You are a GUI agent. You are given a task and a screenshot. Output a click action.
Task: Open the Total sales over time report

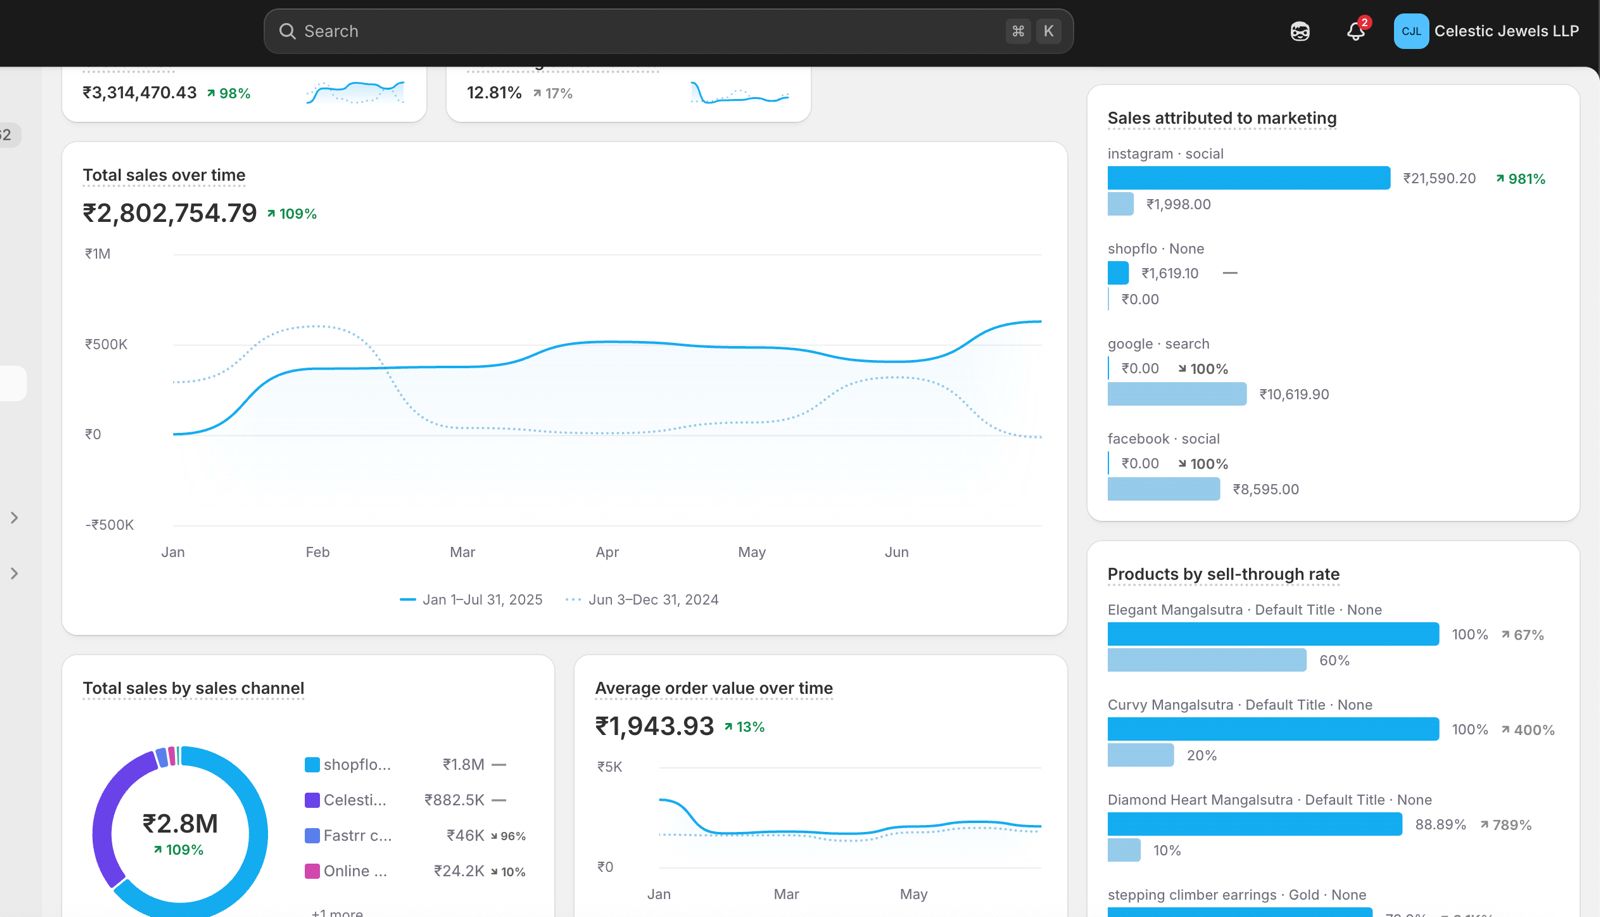tap(163, 175)
